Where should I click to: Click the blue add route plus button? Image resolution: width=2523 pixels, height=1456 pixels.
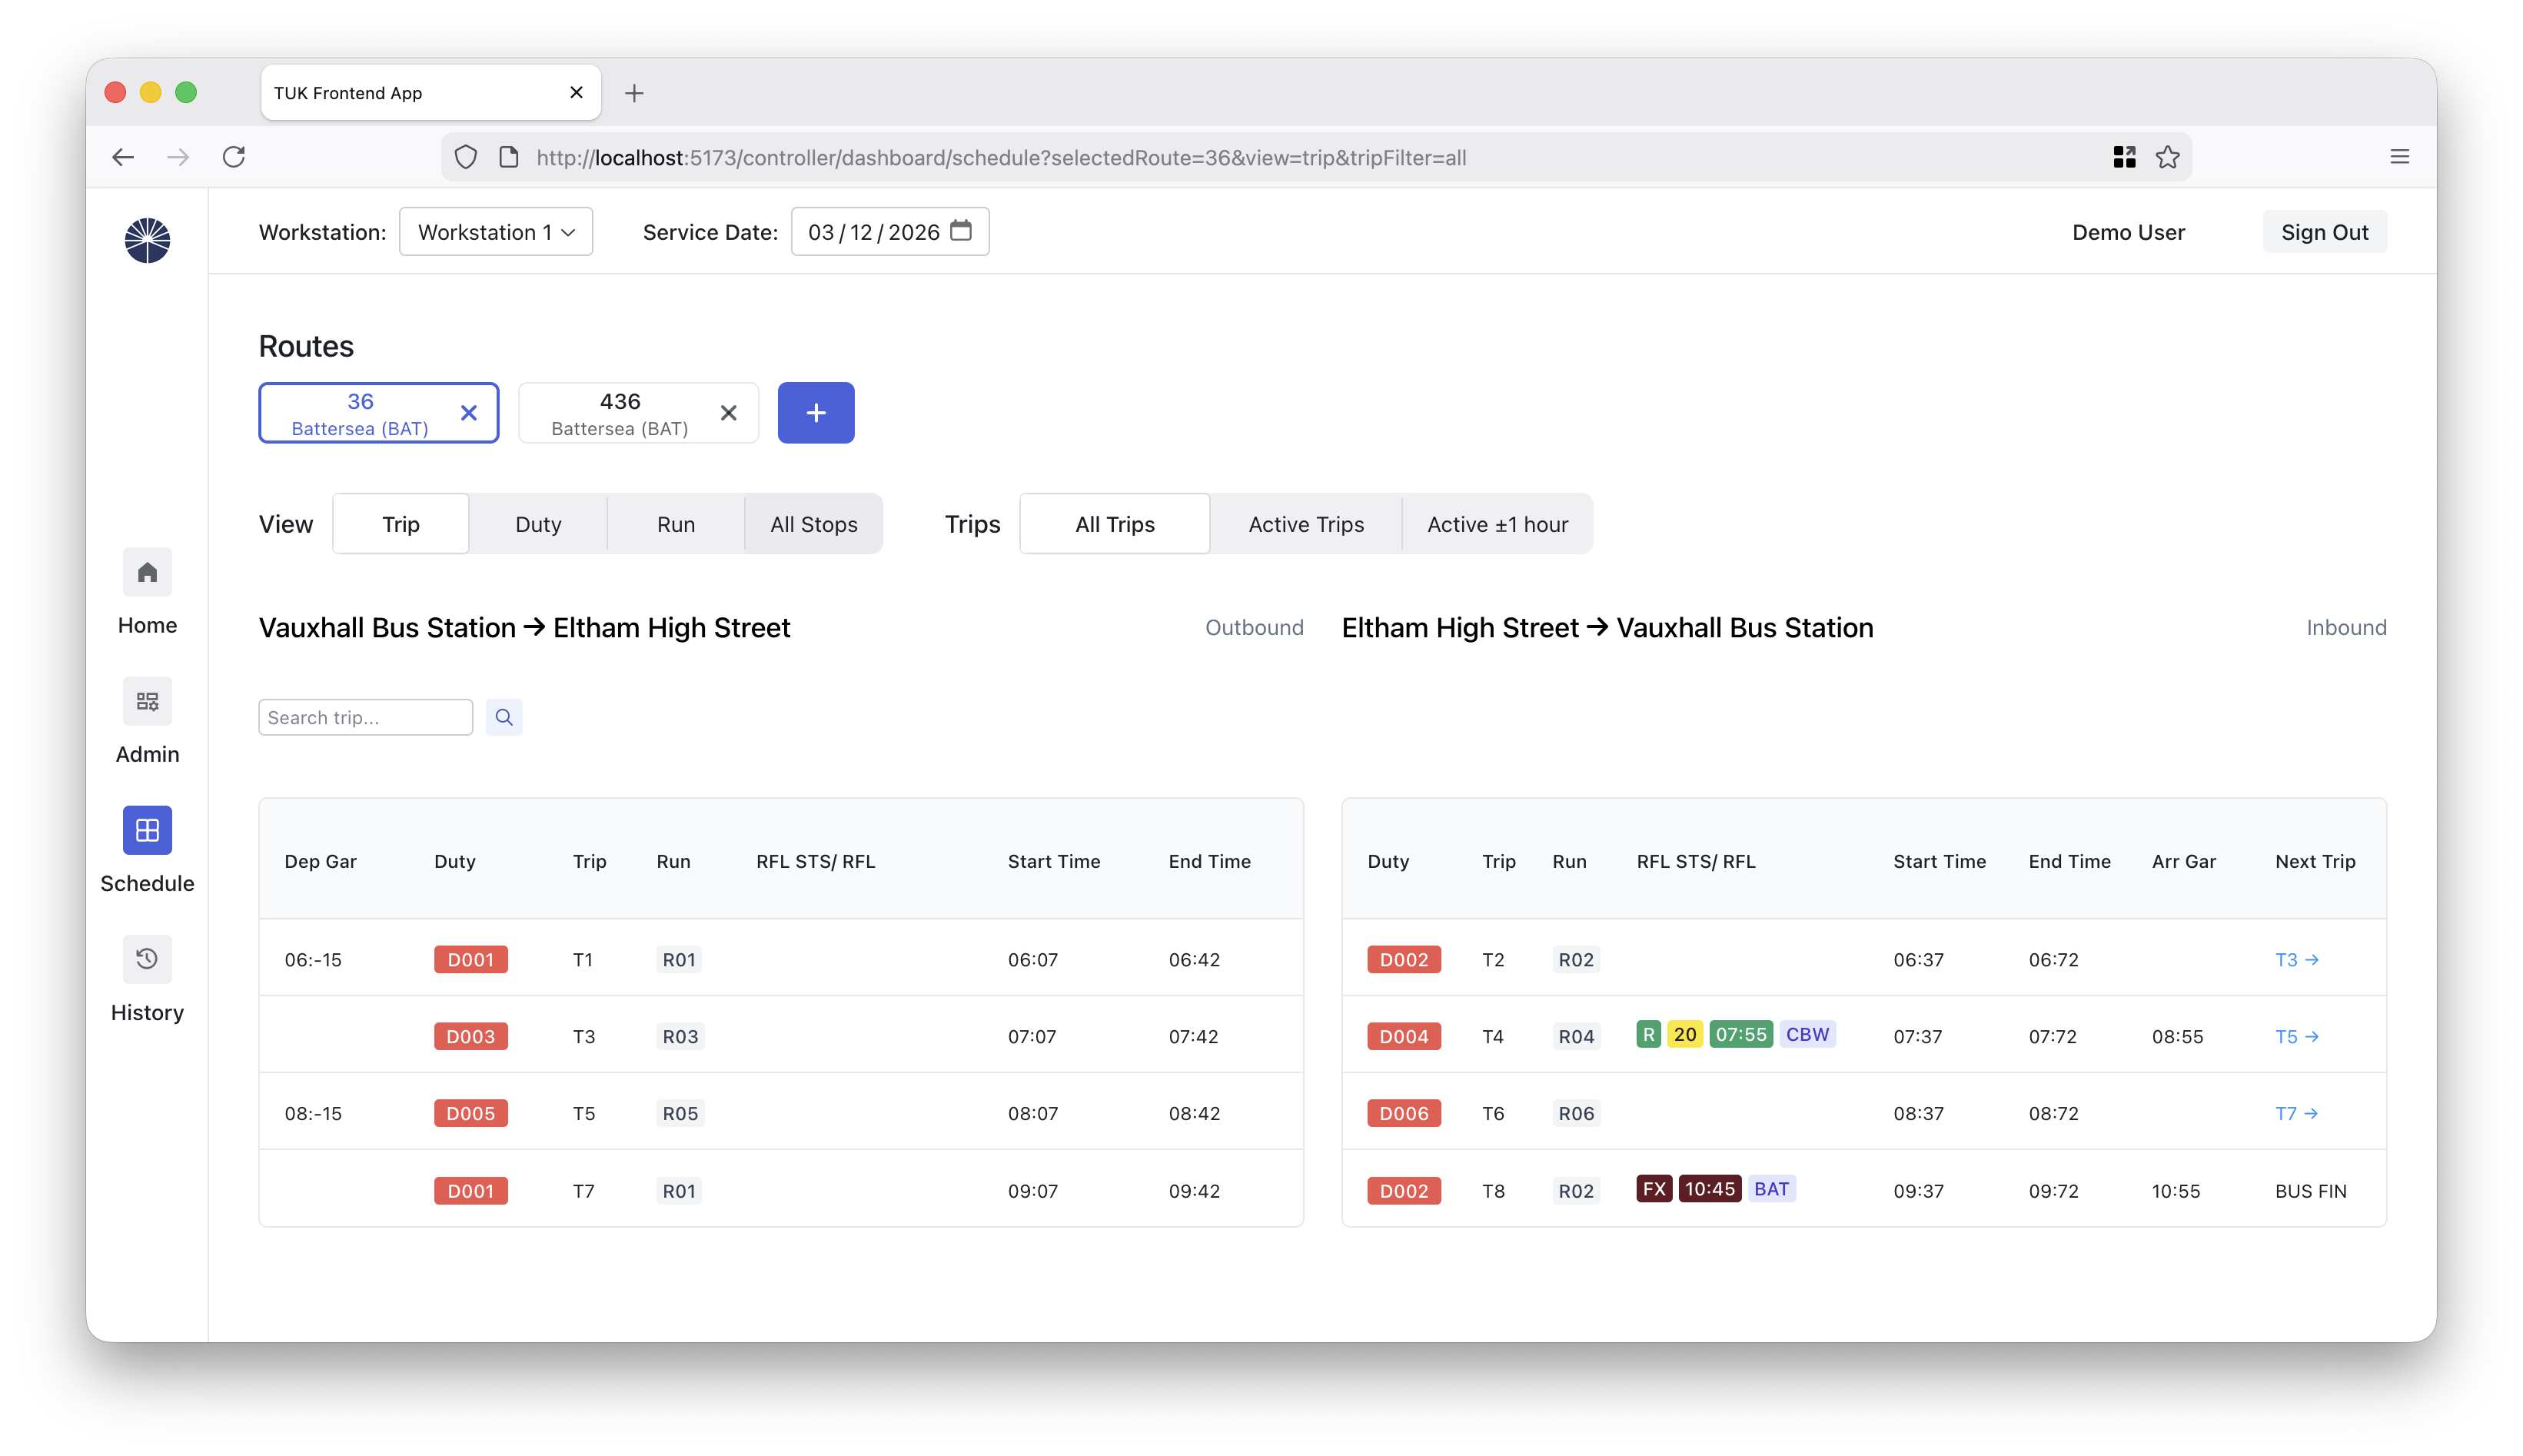816,413
